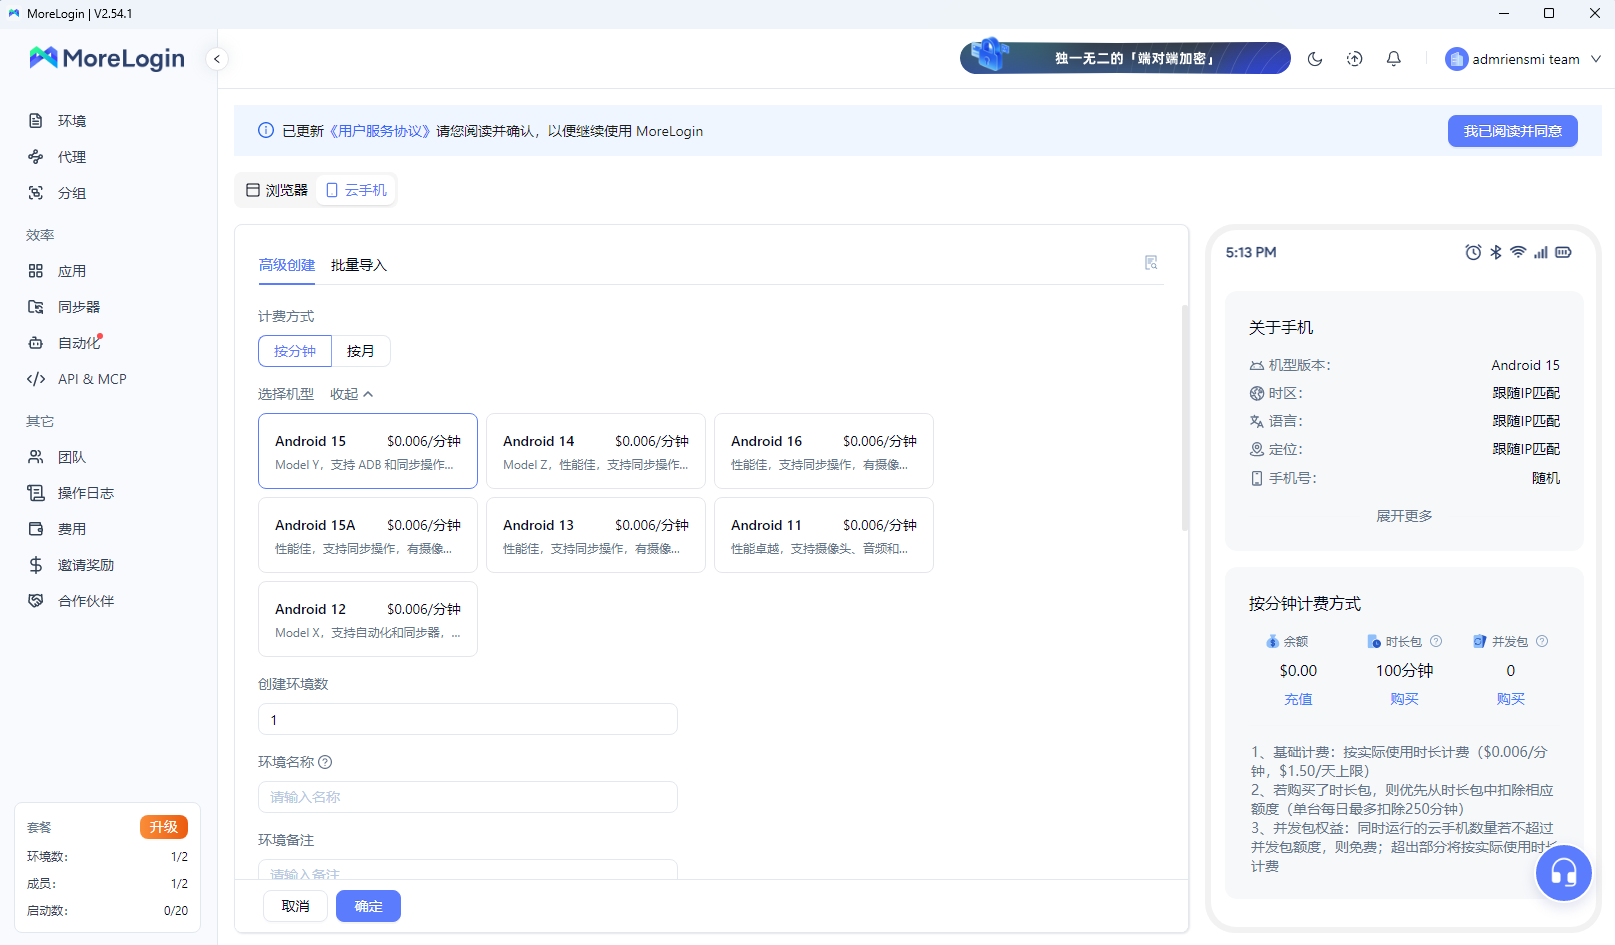Open the 费用 billing sidebar icon
Viewport: 1615px width, 945px height.
tap(36, 529)
